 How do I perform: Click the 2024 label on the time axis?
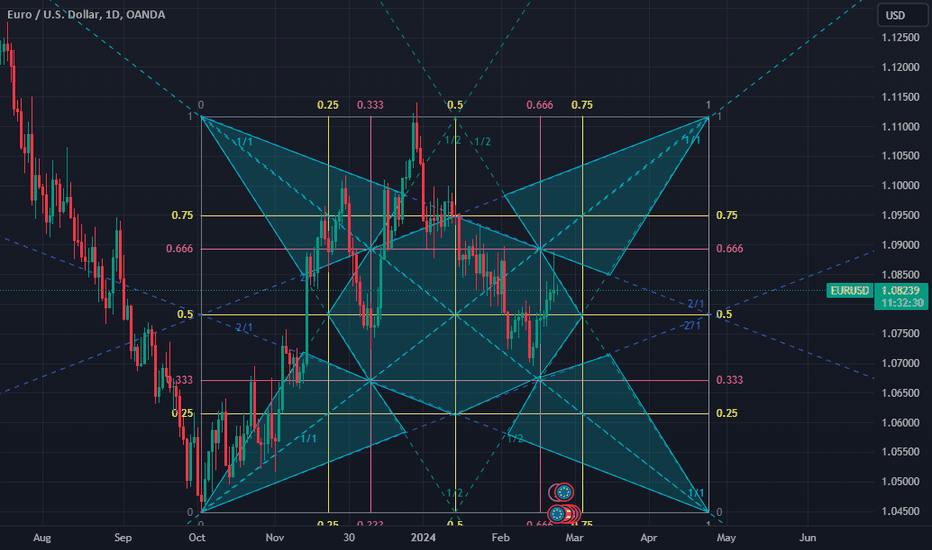coord(423,538)
